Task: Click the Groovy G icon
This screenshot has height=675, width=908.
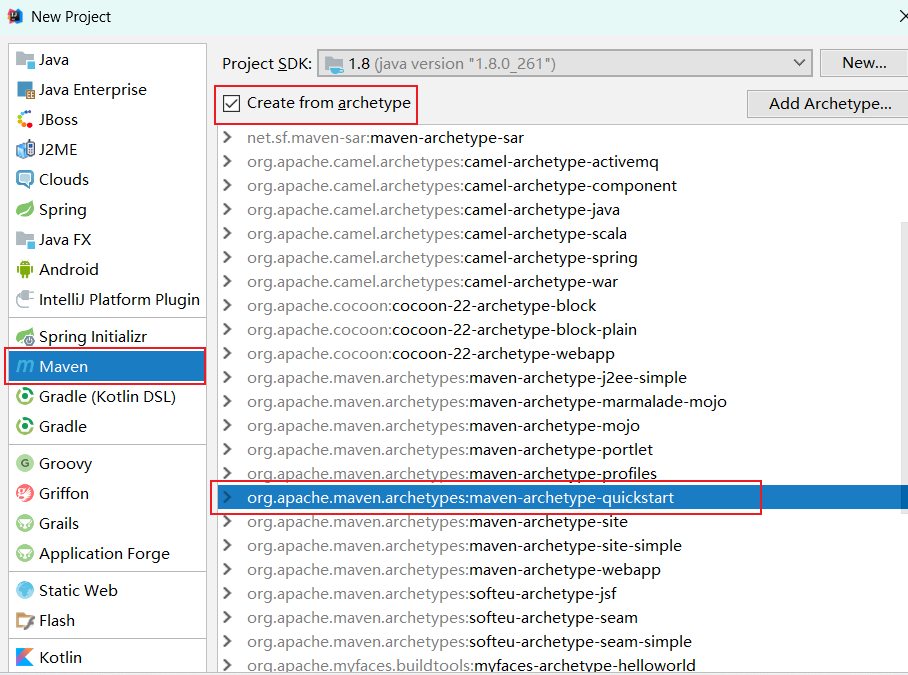Action: [x=25, y=463]
